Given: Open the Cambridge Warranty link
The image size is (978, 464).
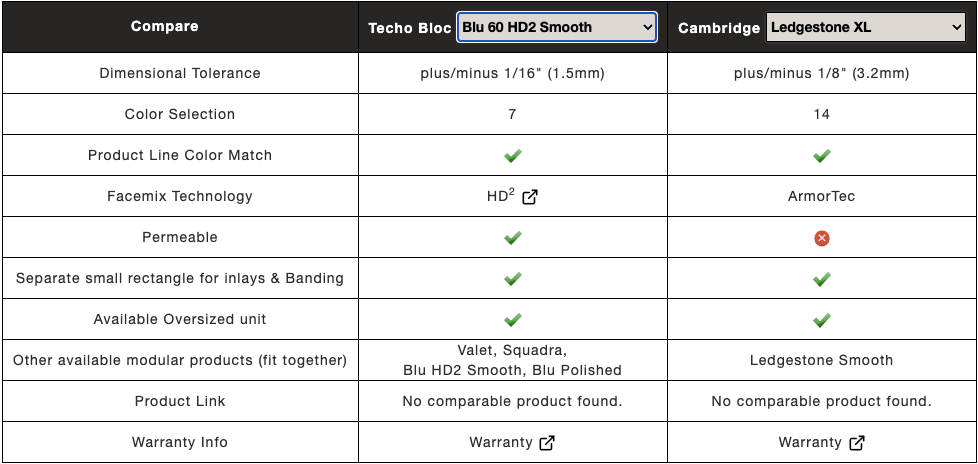Looking at the screenshot, I should tap(810, 443).
